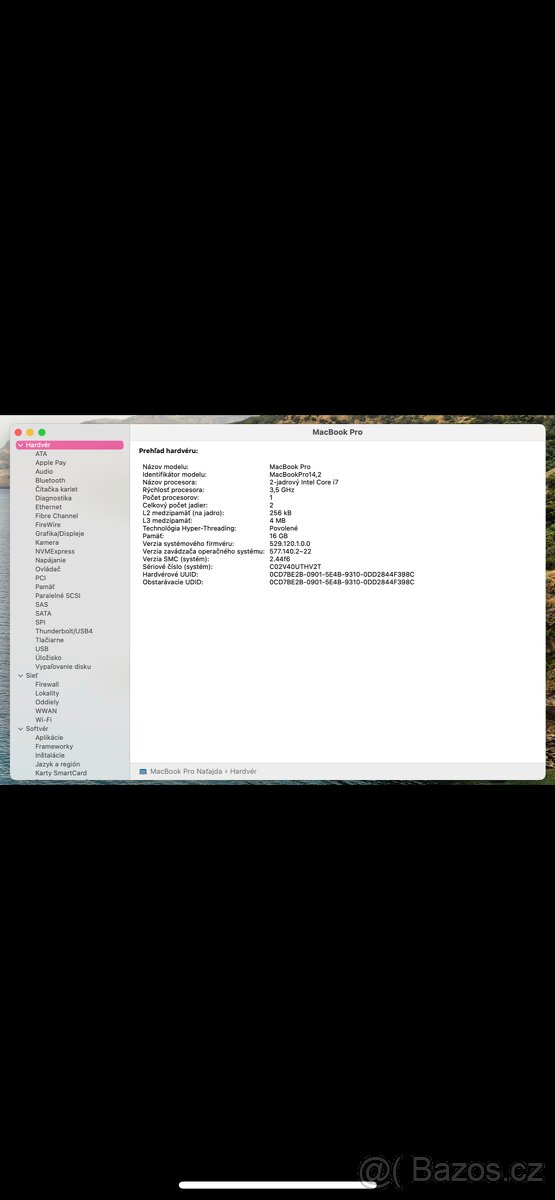Open Vypaľovanie disku entry
This screenshot has height=1200, width=555.
63,666
